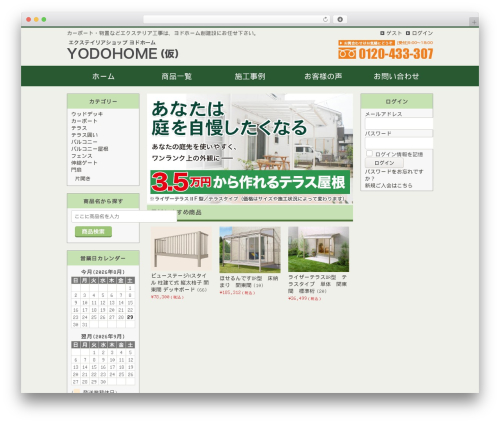Viewport: 500px width, 423px height.
Task: Click the 営業日カレンダー heading
Action: [x=103, y=258]
